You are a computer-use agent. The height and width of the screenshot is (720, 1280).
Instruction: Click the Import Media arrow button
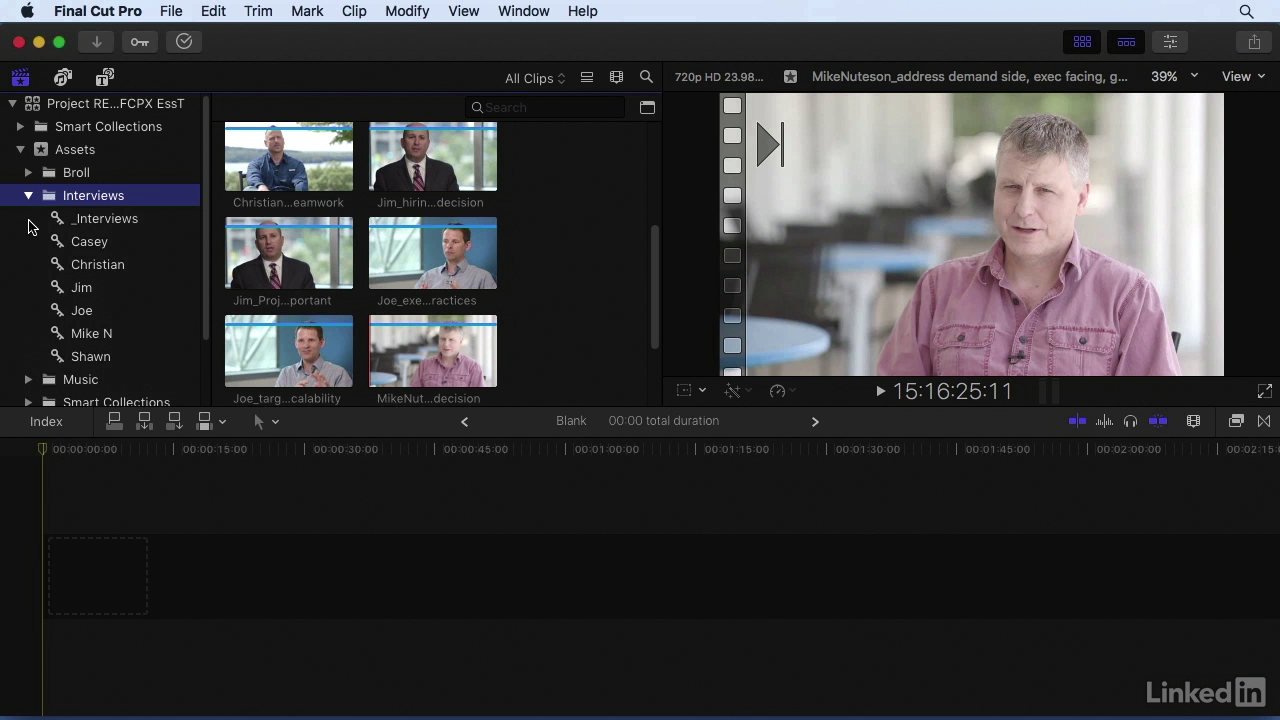(x=97, y=41)
